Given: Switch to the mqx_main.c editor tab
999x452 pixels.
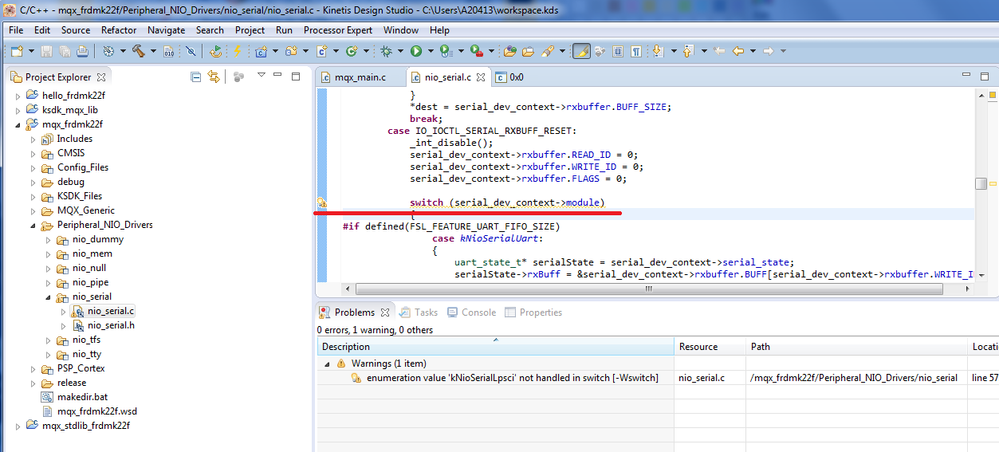Looking at the screenshot, I should coord(360,78).
